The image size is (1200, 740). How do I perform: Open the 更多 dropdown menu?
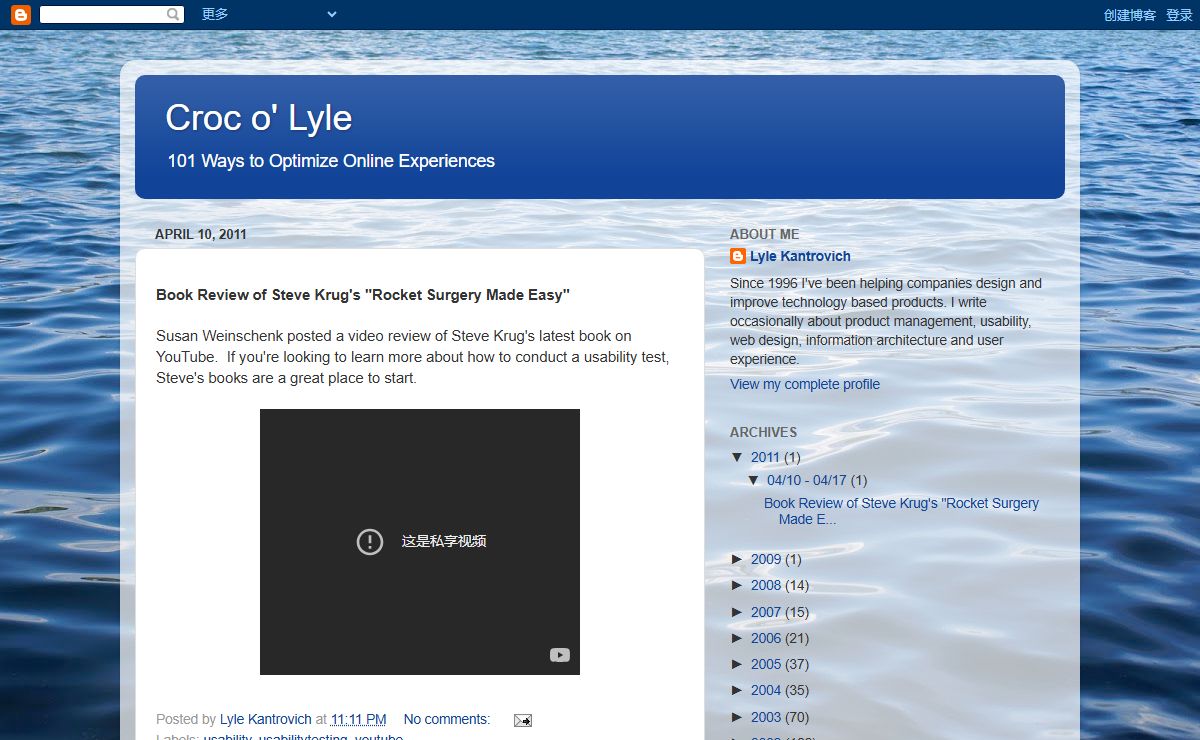[269, 14]
